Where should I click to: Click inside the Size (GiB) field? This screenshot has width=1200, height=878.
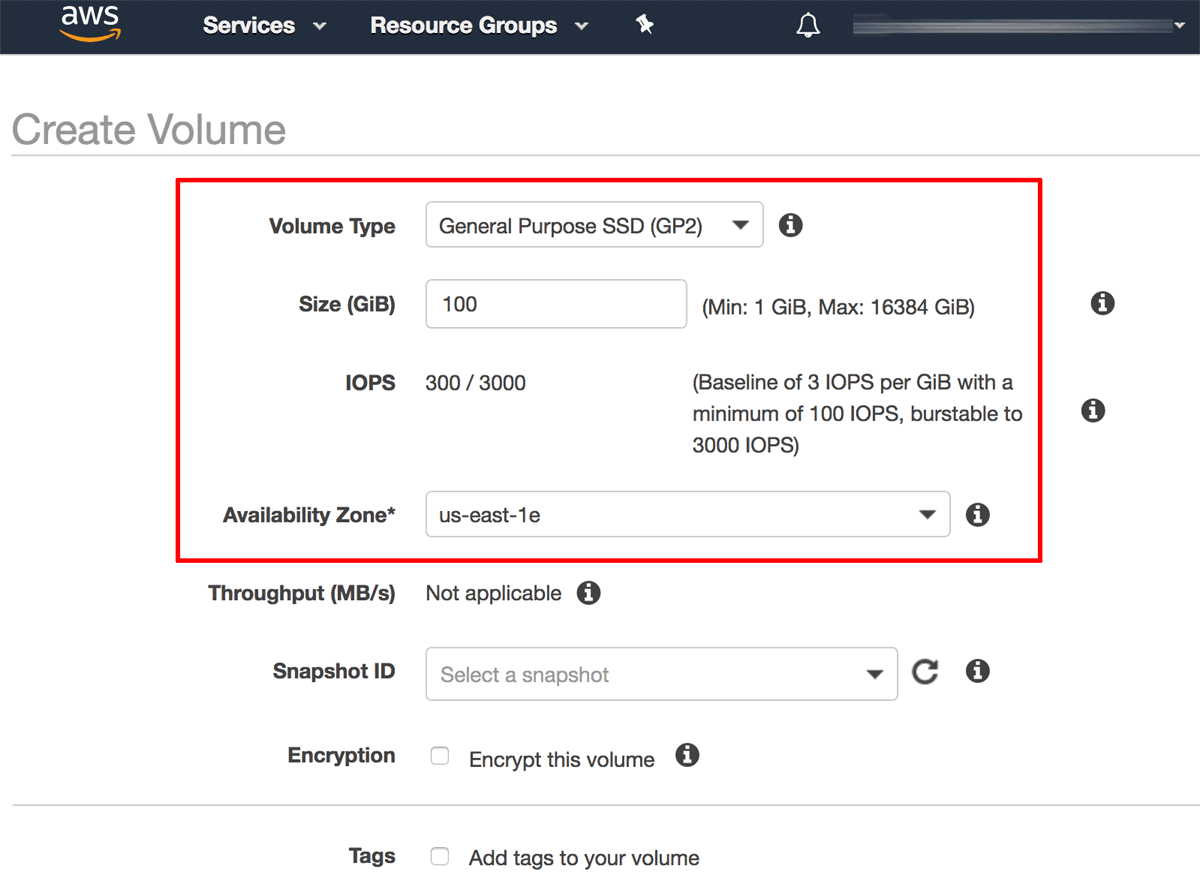tap(555, 303)
